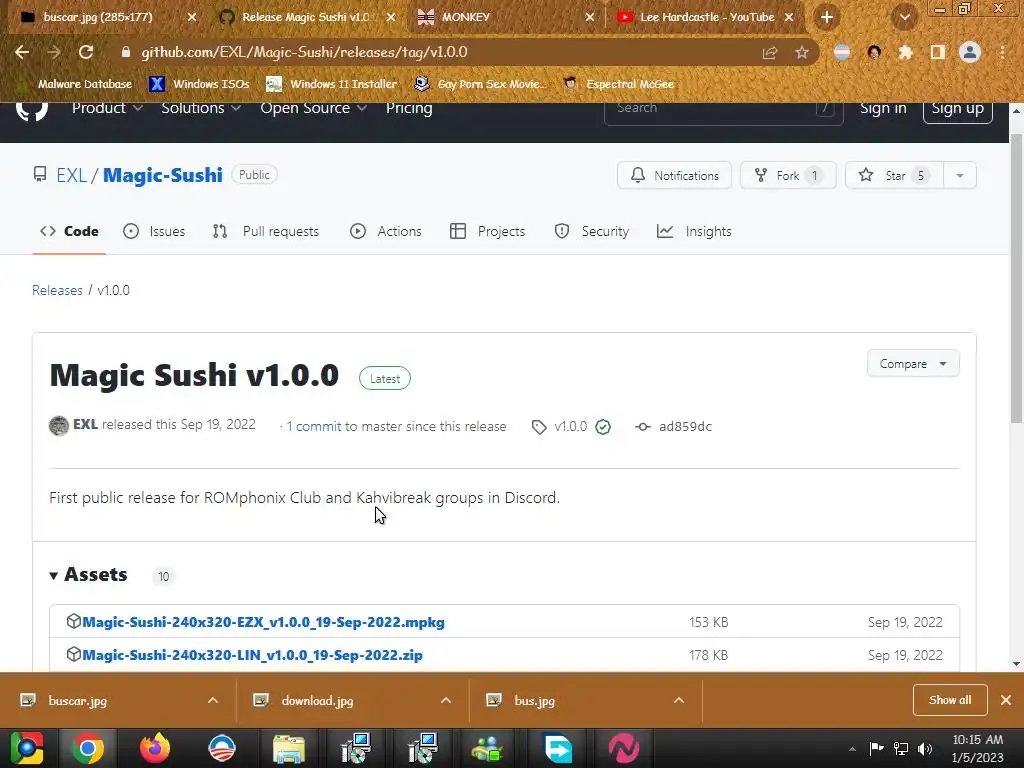Go forward with the browser forward arrow

click(x=54, y=52)
